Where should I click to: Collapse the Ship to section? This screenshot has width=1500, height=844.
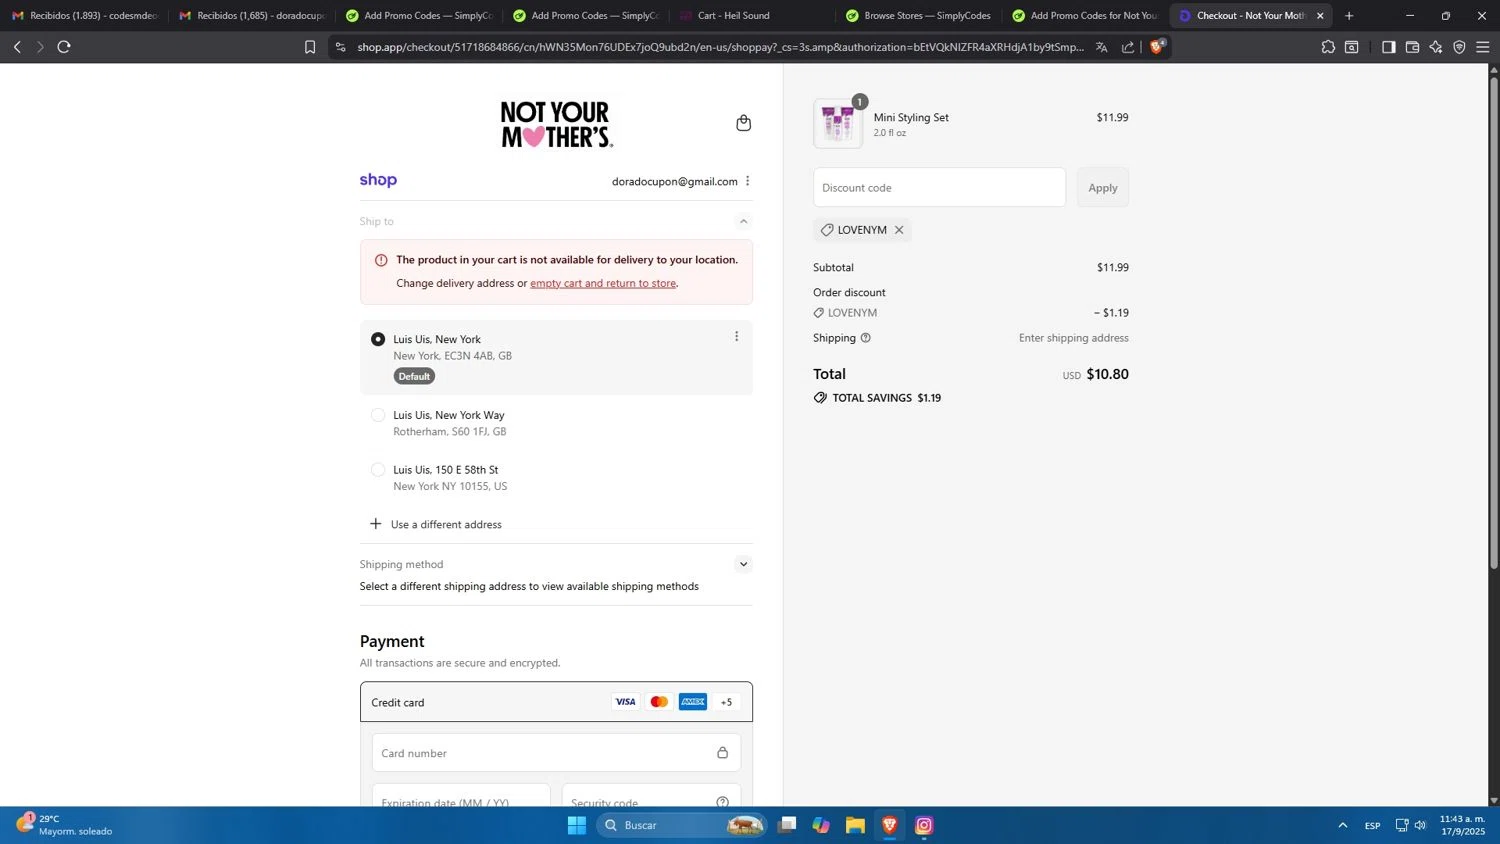[x=743, y=221]
